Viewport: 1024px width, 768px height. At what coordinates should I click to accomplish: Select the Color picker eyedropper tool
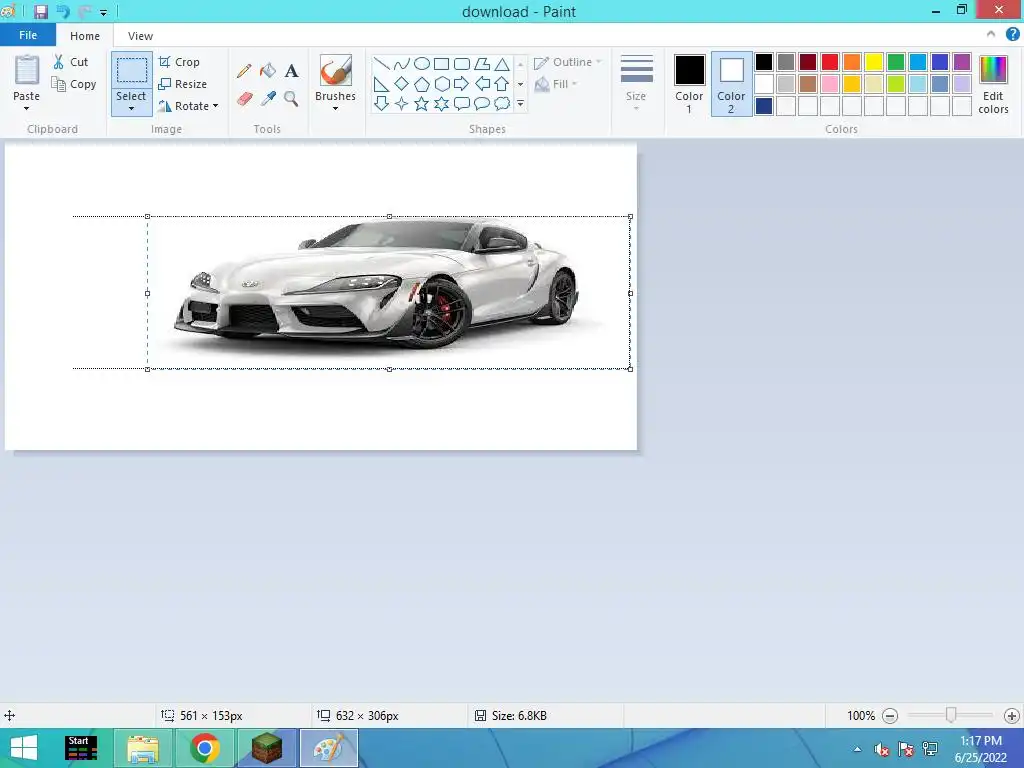pyautogui.click(x=268, y=99)
